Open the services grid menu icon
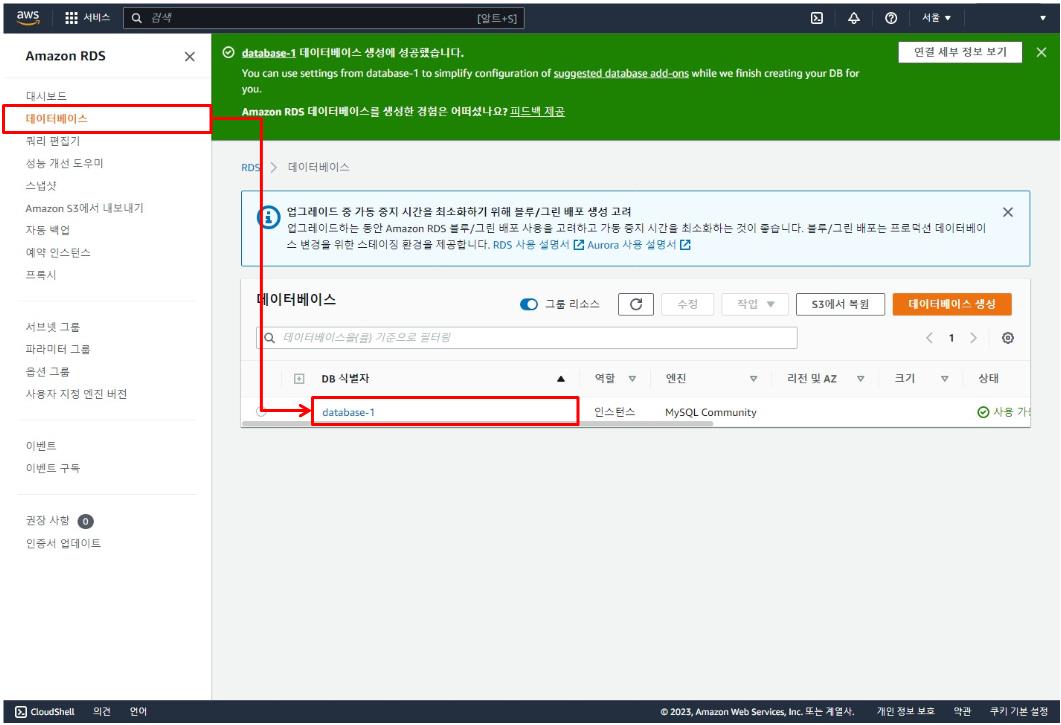1061x725 pixels. (x=71, y=18)
